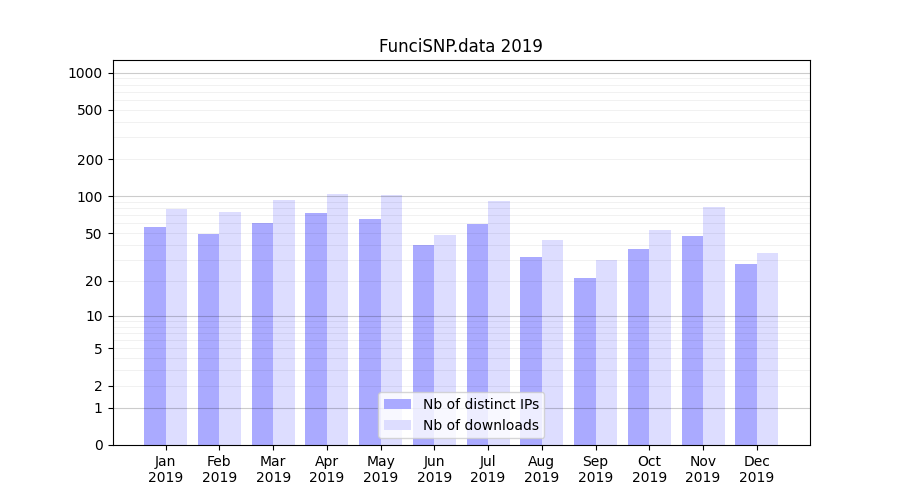Select the July distinct IPs bar
This screenshot has width=900, height=500.
(477, 334)
